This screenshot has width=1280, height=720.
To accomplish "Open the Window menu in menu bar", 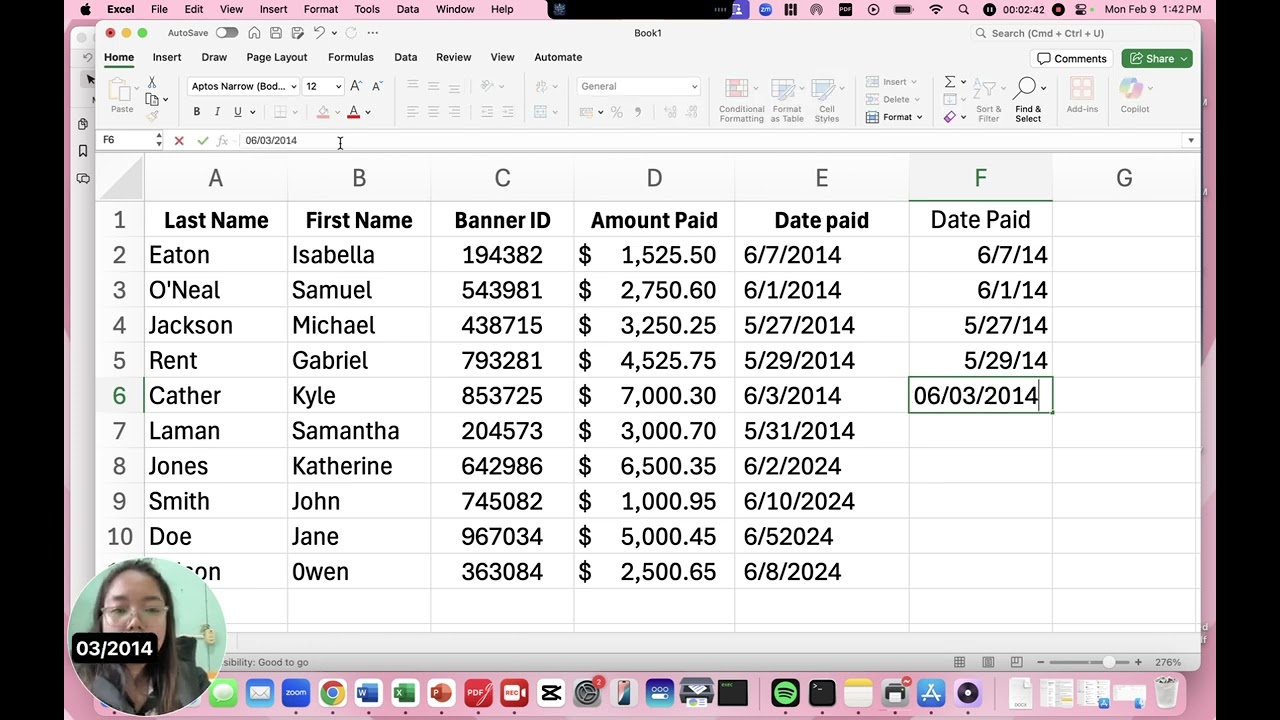I will click(x=455, y=9).
